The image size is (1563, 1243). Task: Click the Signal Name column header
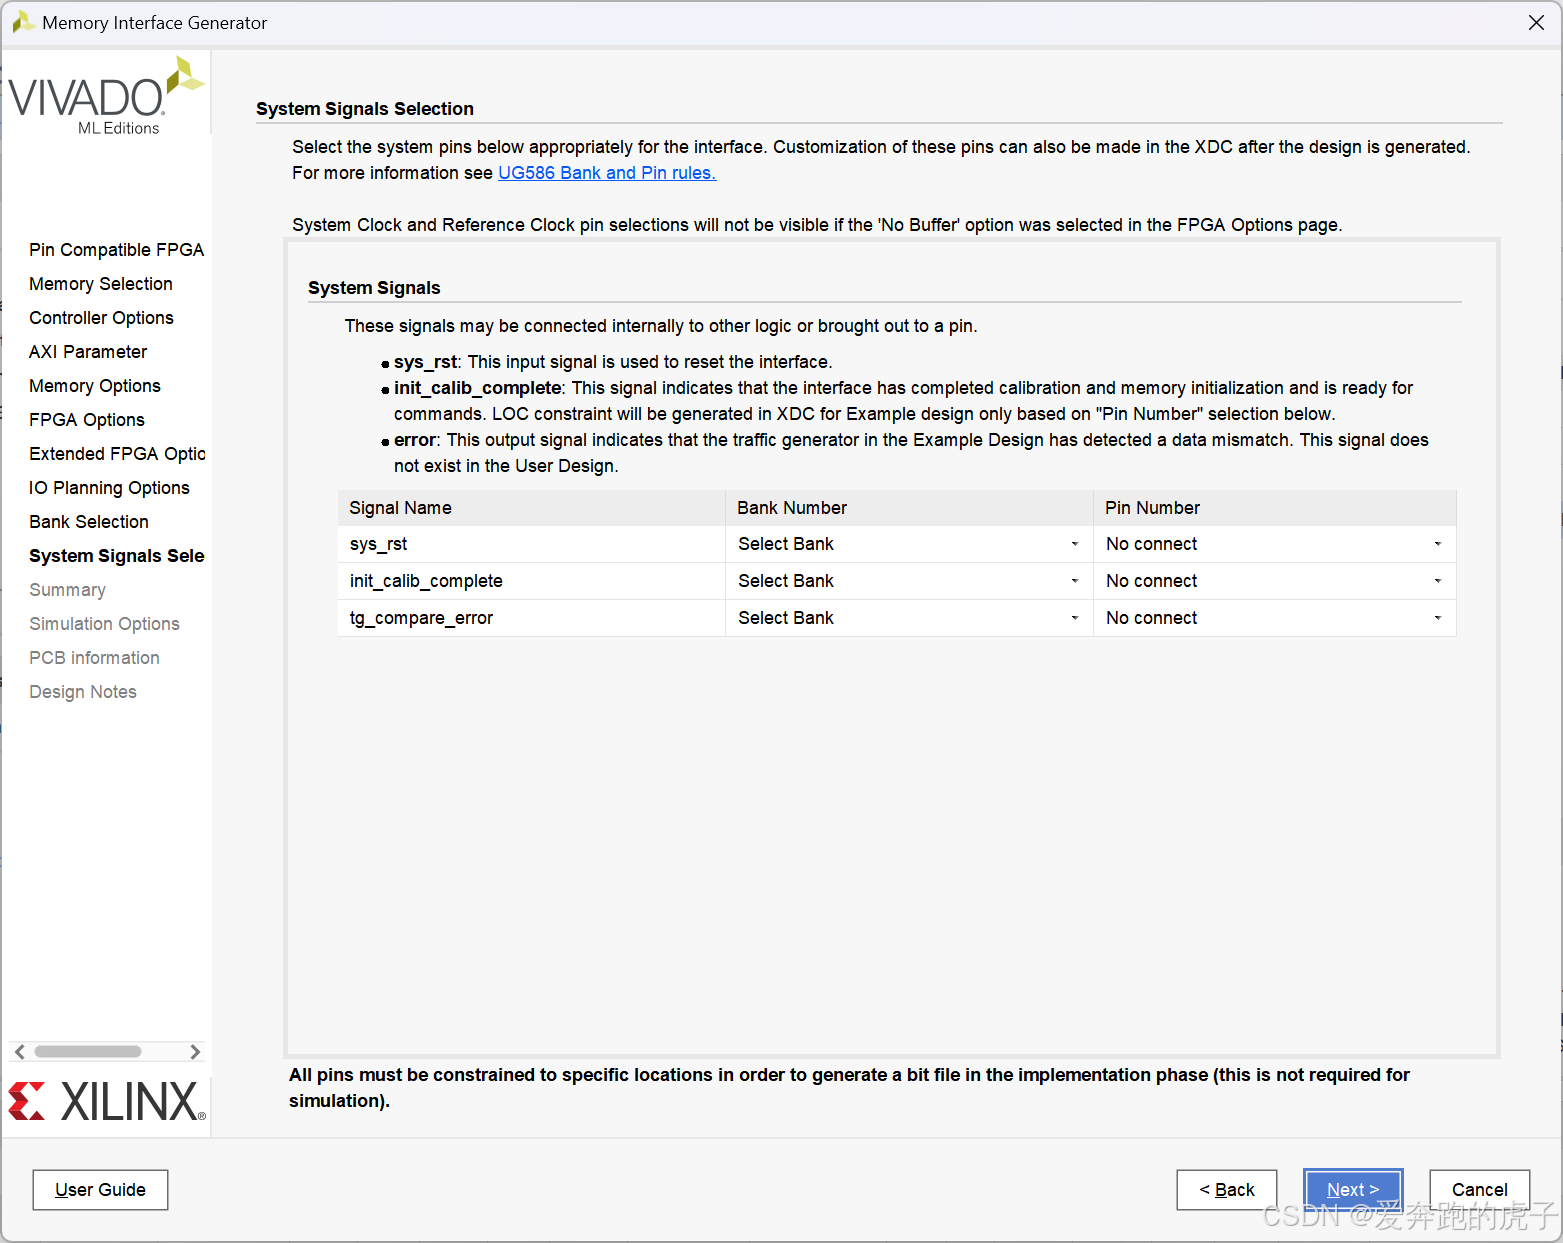click(531, 508)
